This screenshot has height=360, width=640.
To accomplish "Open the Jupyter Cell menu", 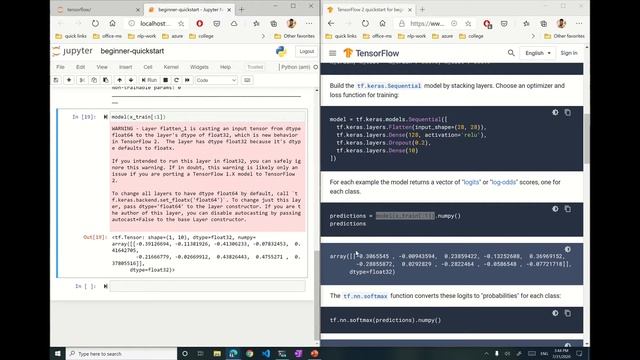I will (x=148, y=67).
